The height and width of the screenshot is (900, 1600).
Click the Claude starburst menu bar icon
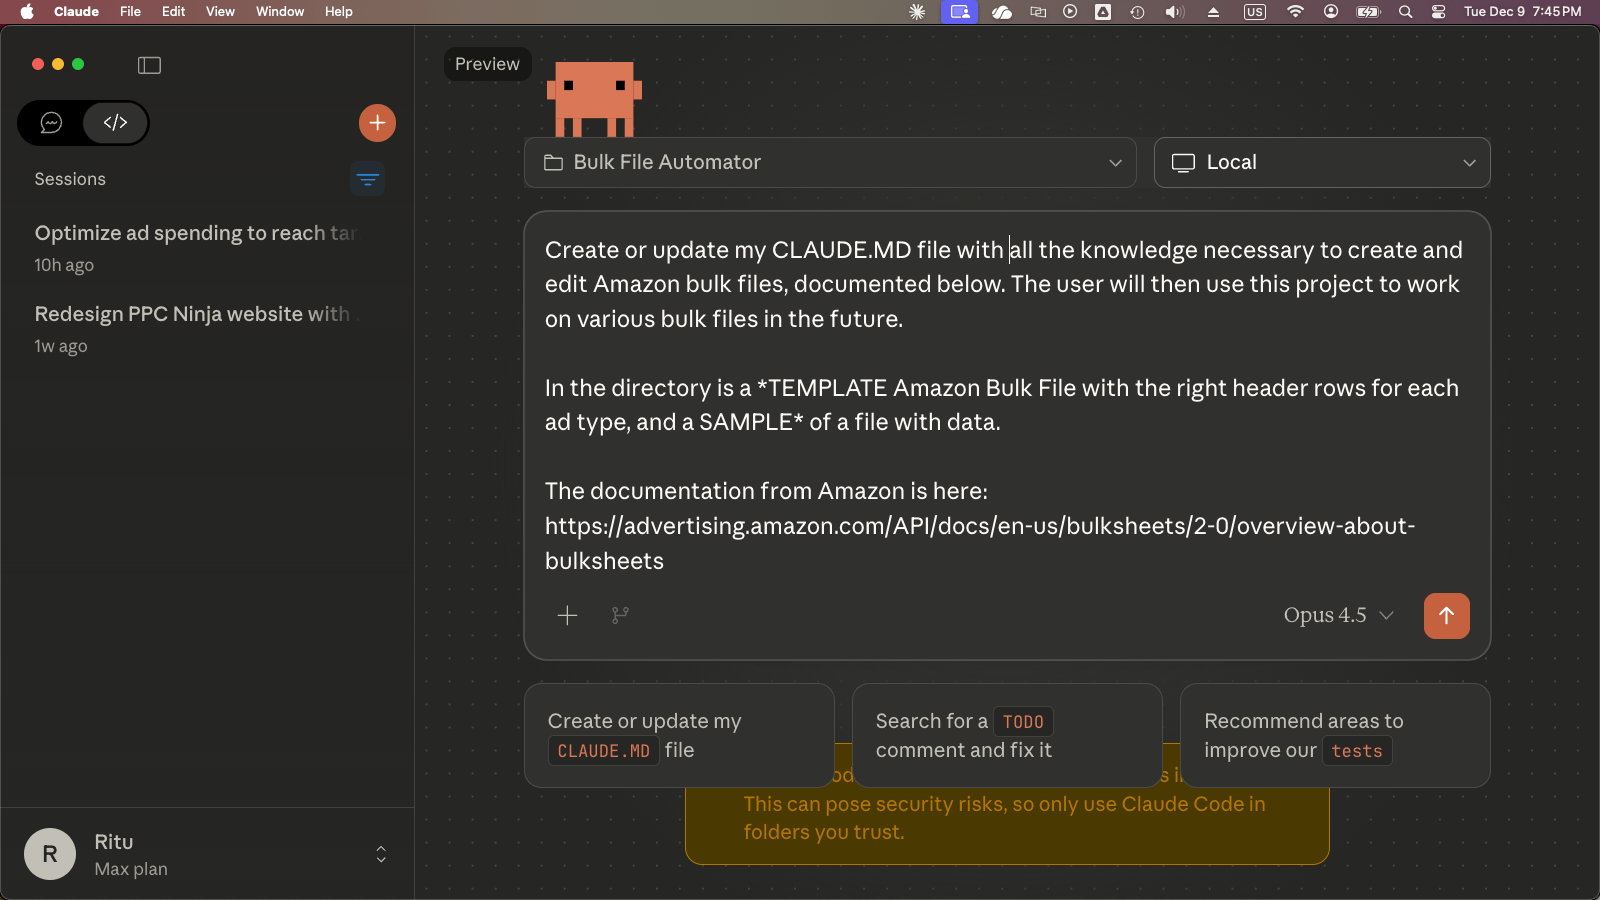coord(917,12)
